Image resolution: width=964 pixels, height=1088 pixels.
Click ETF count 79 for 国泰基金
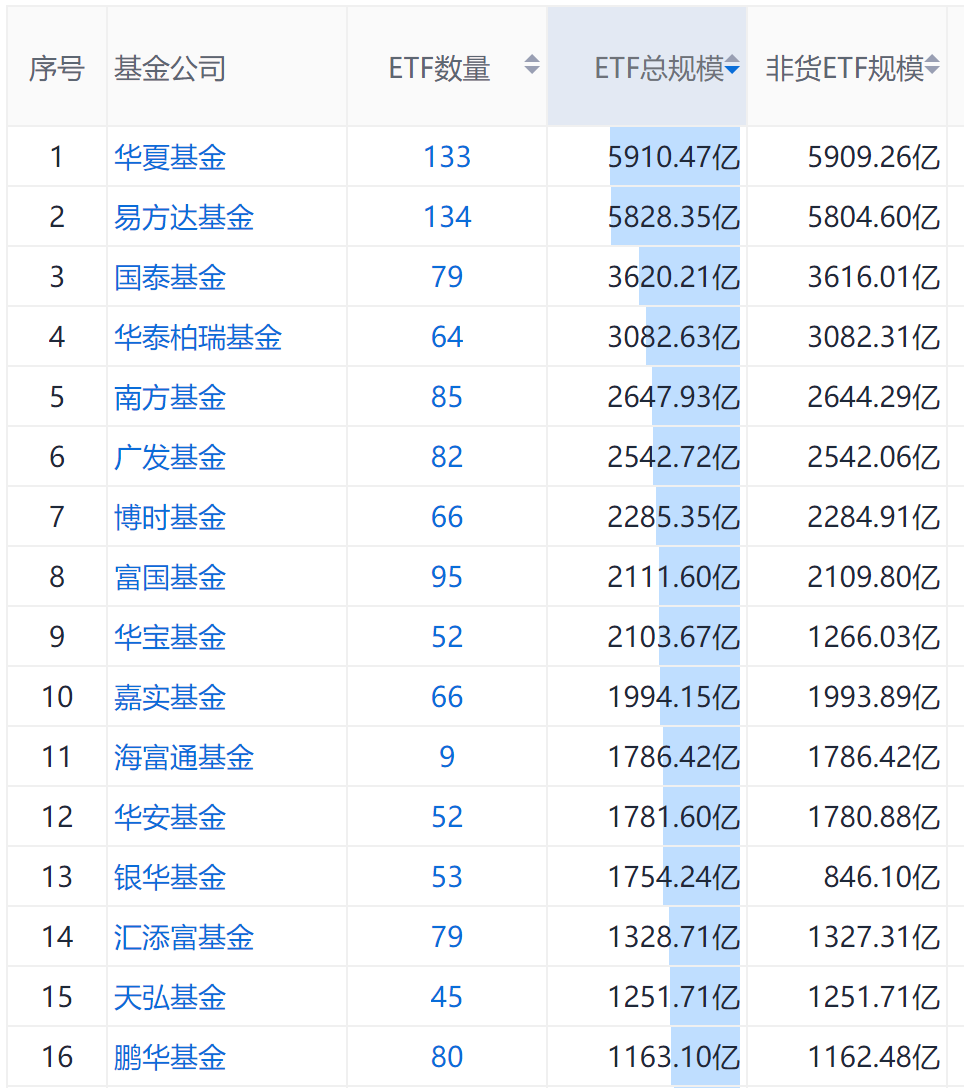pyautogui.click(x=447, y=277)
